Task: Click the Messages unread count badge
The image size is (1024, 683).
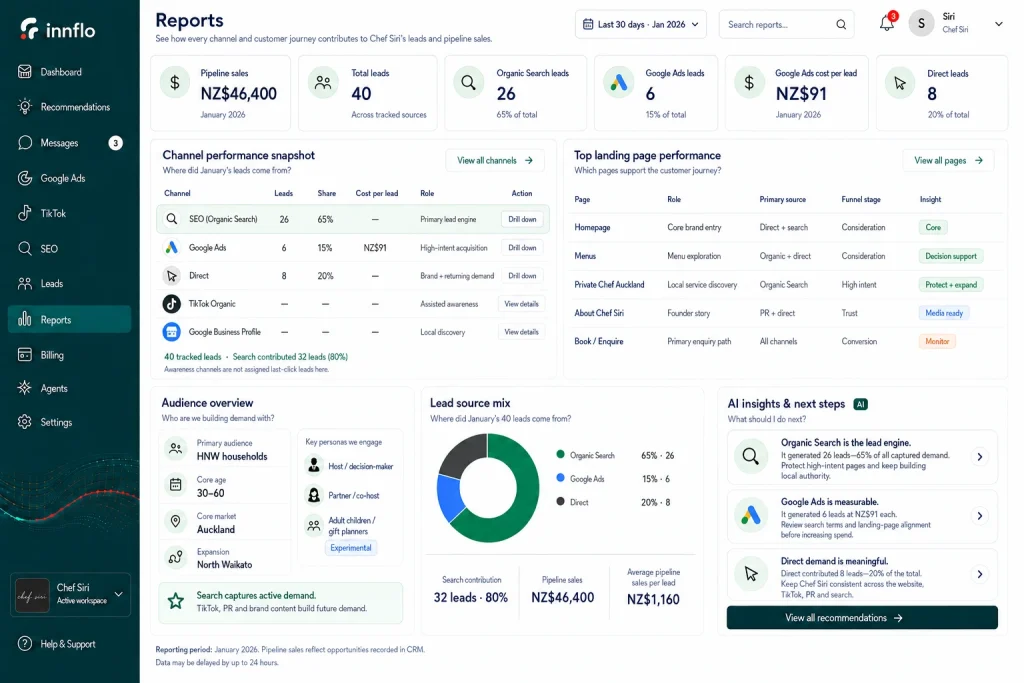Action: coord(116,142)
